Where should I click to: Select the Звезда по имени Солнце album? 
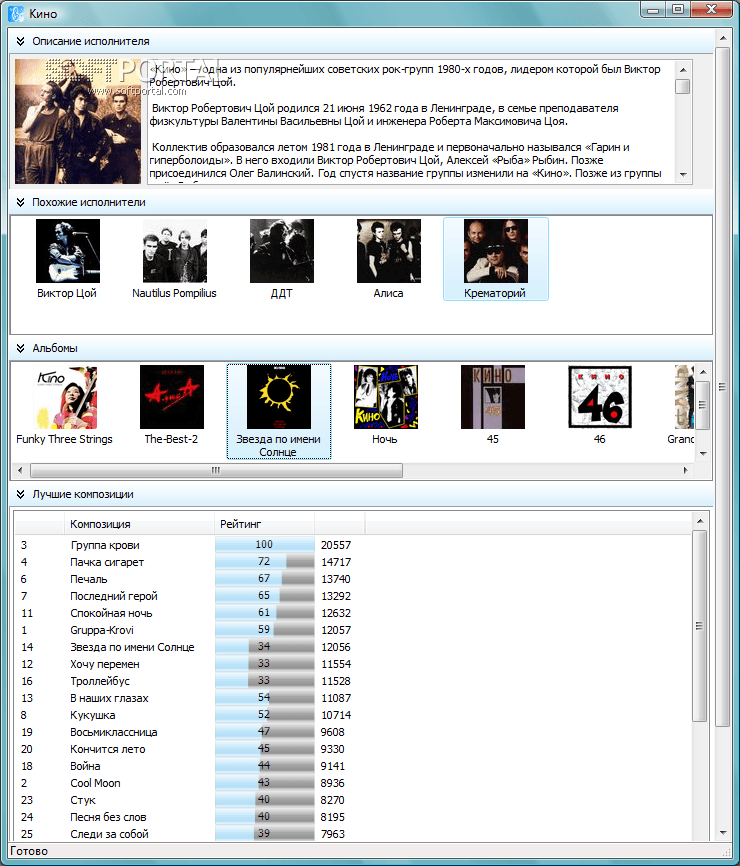pos(279,411)
